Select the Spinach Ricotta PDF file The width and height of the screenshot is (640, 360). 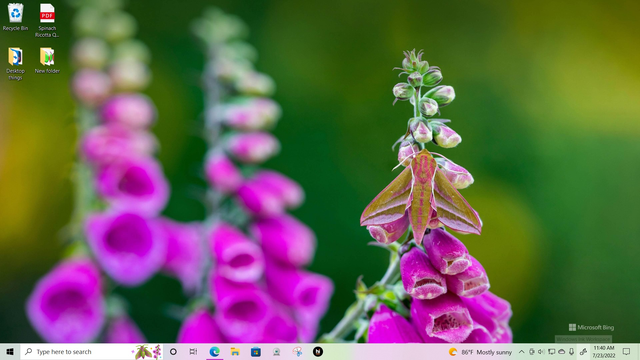pyautogui.click(x=47, y=20)
